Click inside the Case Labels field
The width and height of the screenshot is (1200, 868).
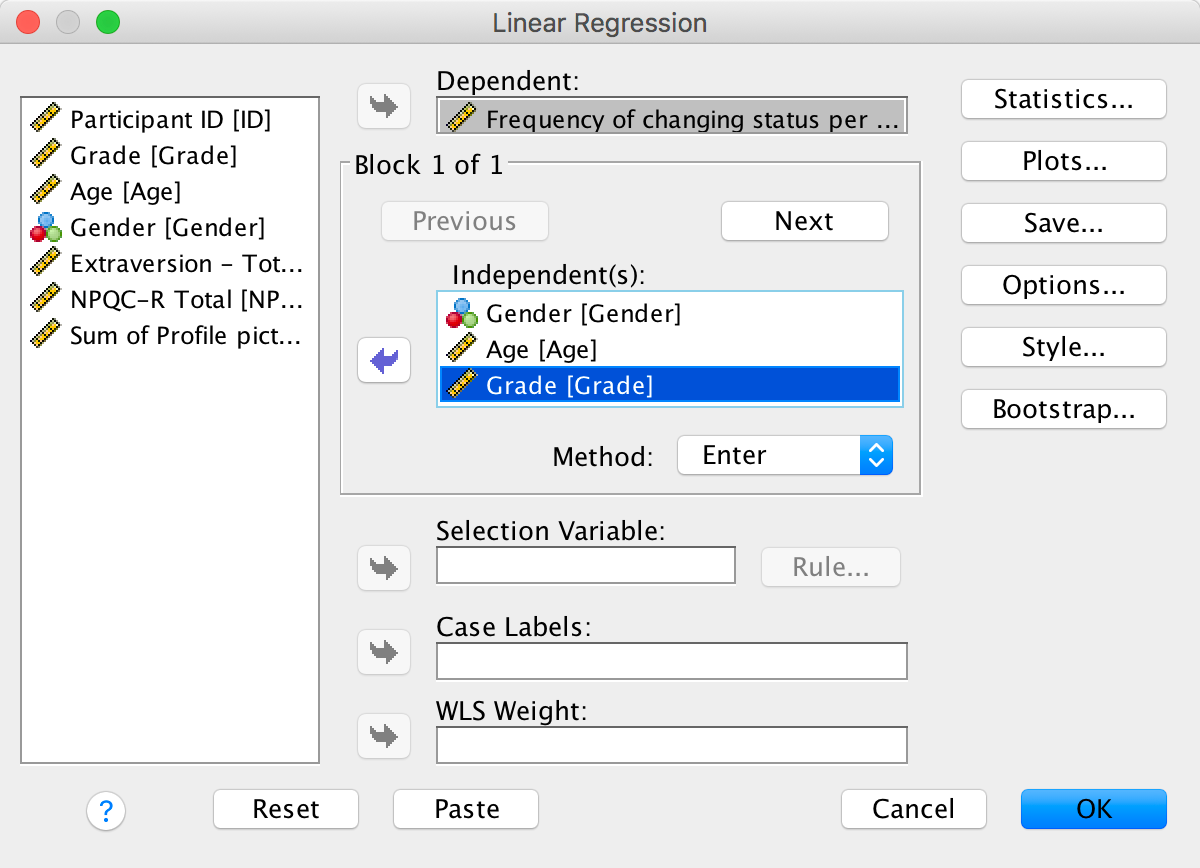tap(671, 661)
